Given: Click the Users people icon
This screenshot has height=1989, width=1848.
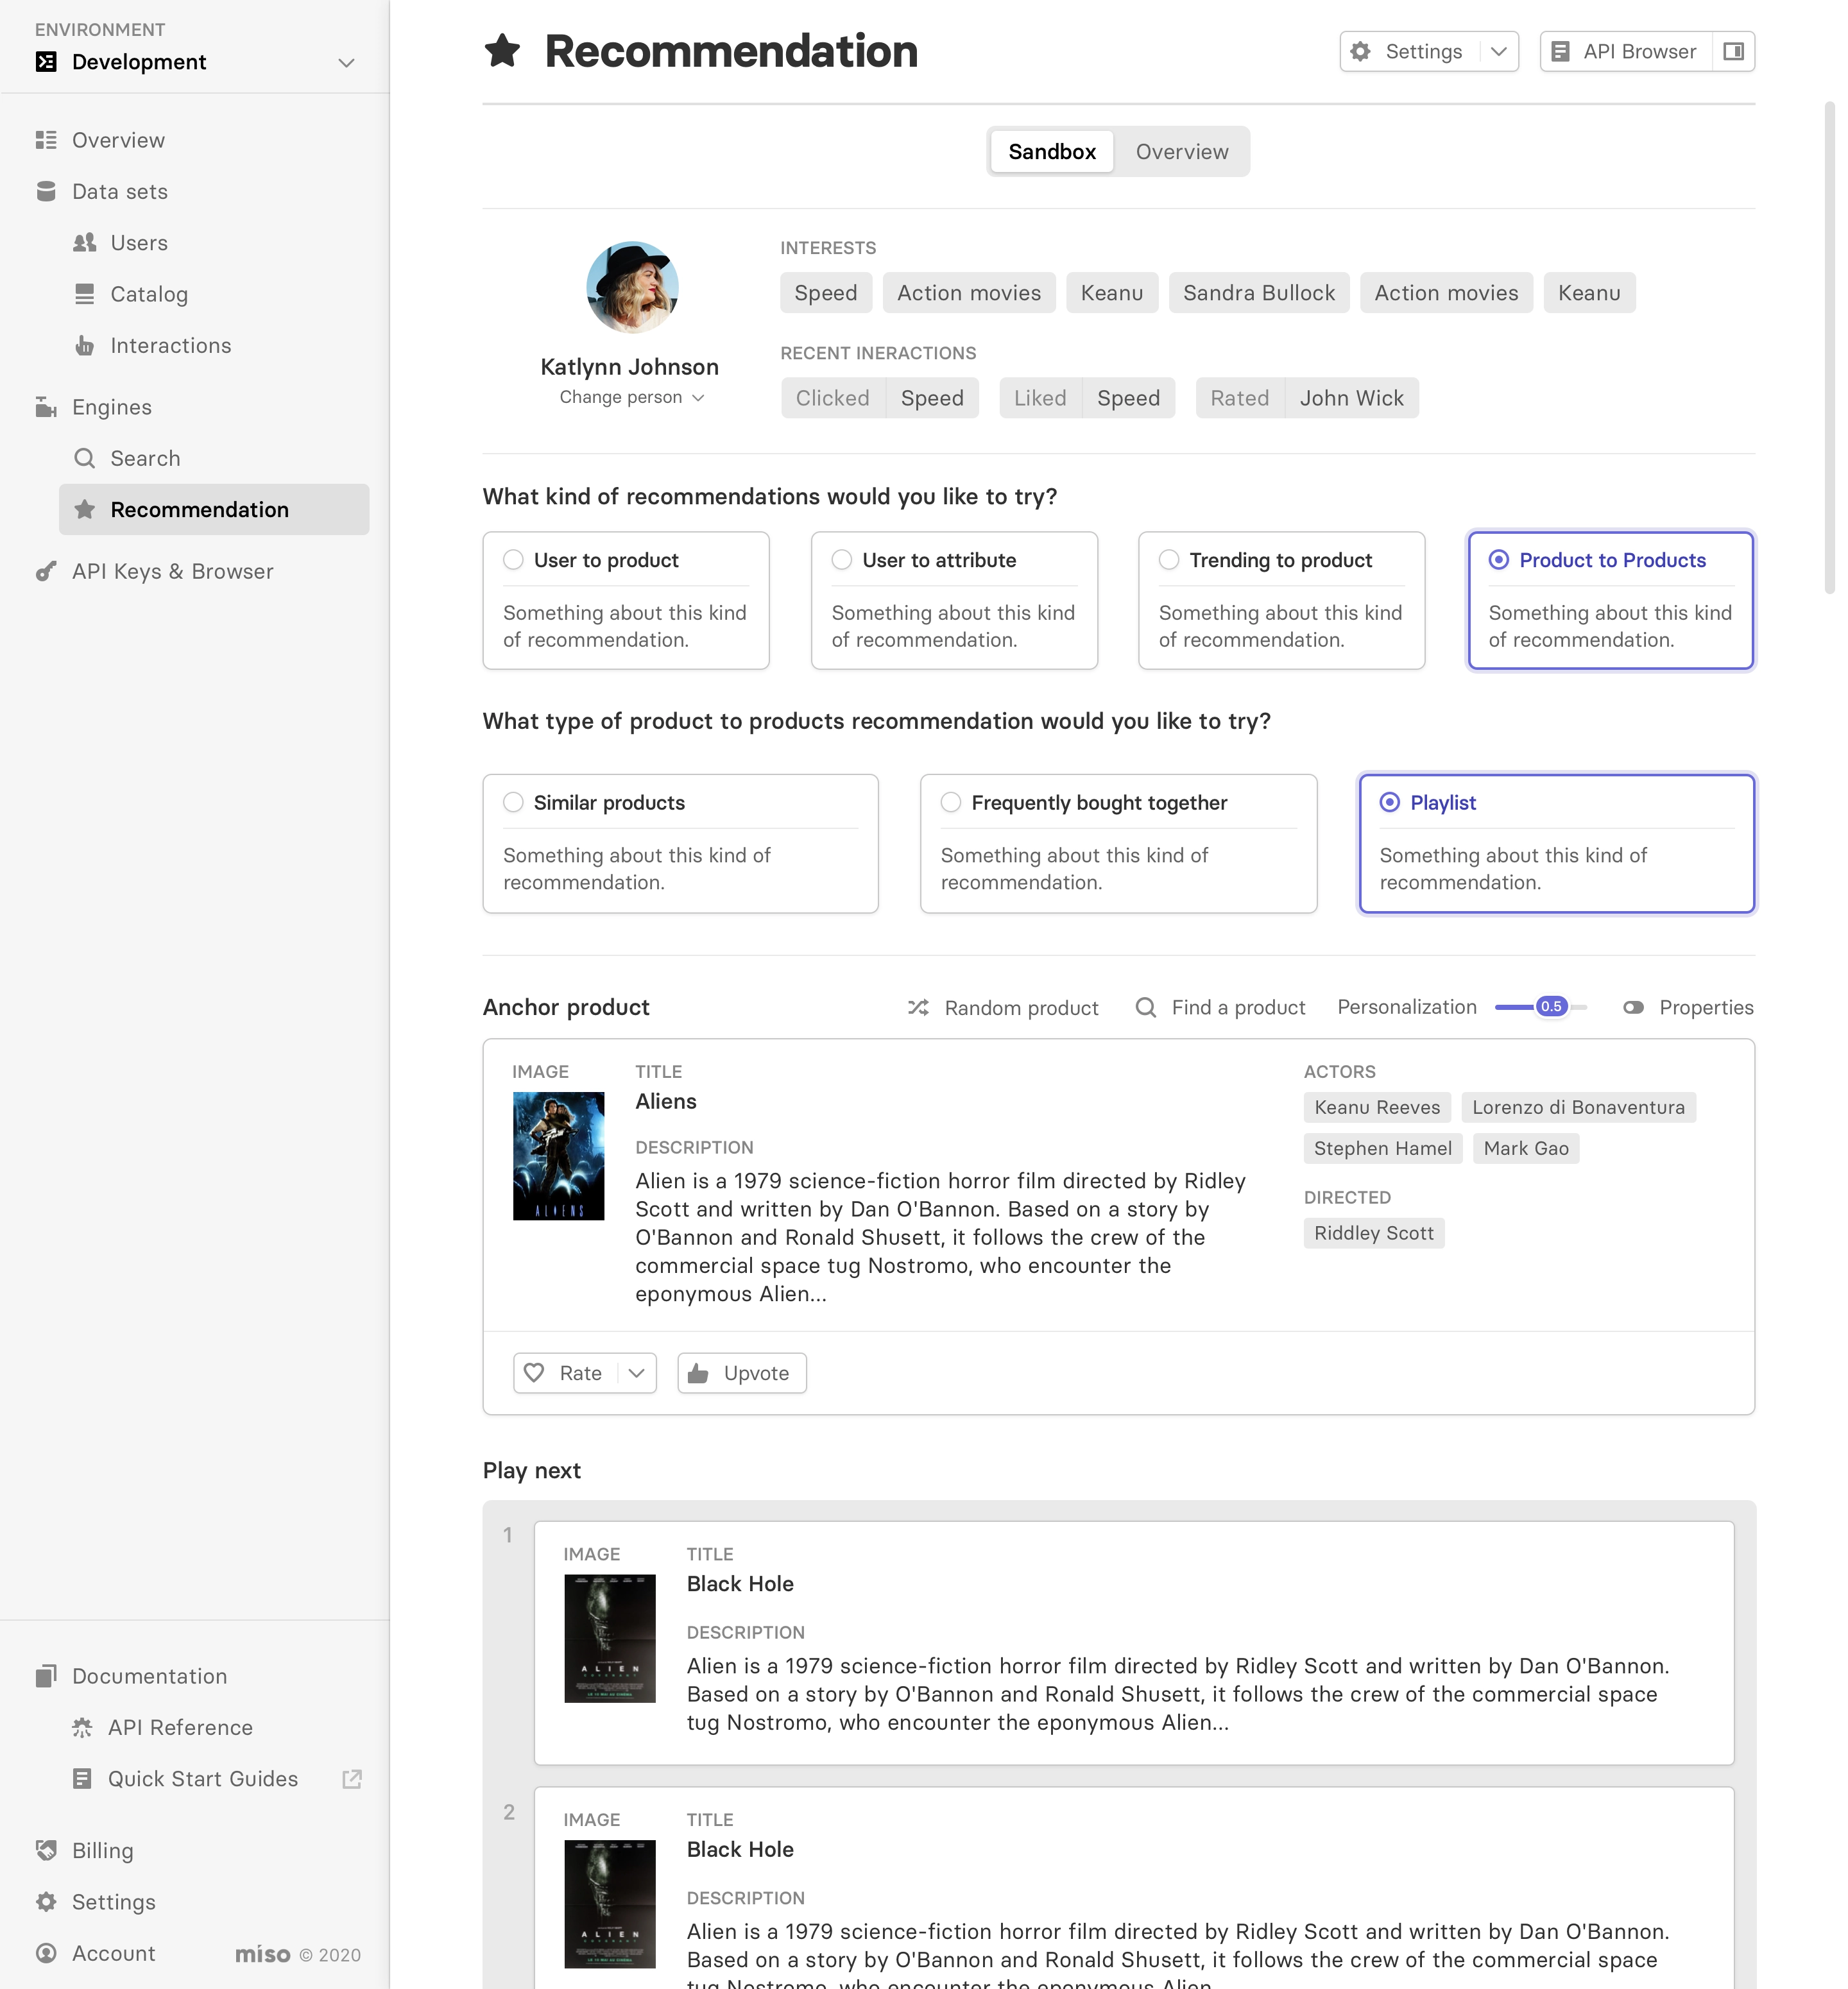Looking at the screenshot, I should pos(85,242).
